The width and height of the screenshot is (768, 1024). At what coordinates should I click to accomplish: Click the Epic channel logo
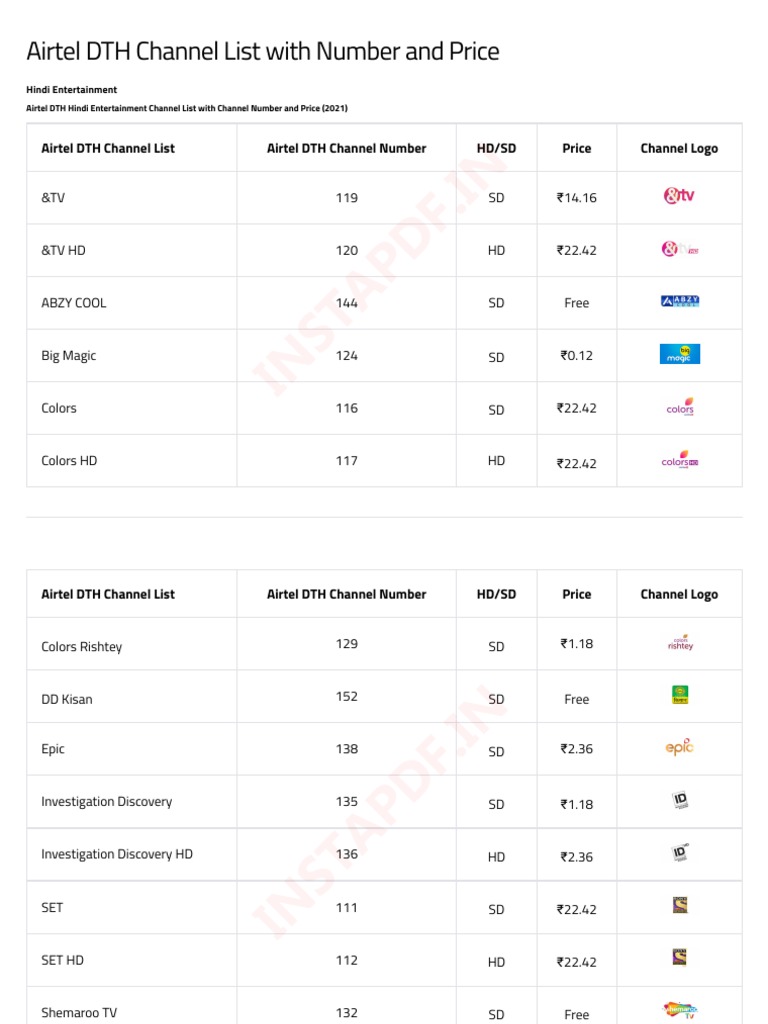[679, 747]
